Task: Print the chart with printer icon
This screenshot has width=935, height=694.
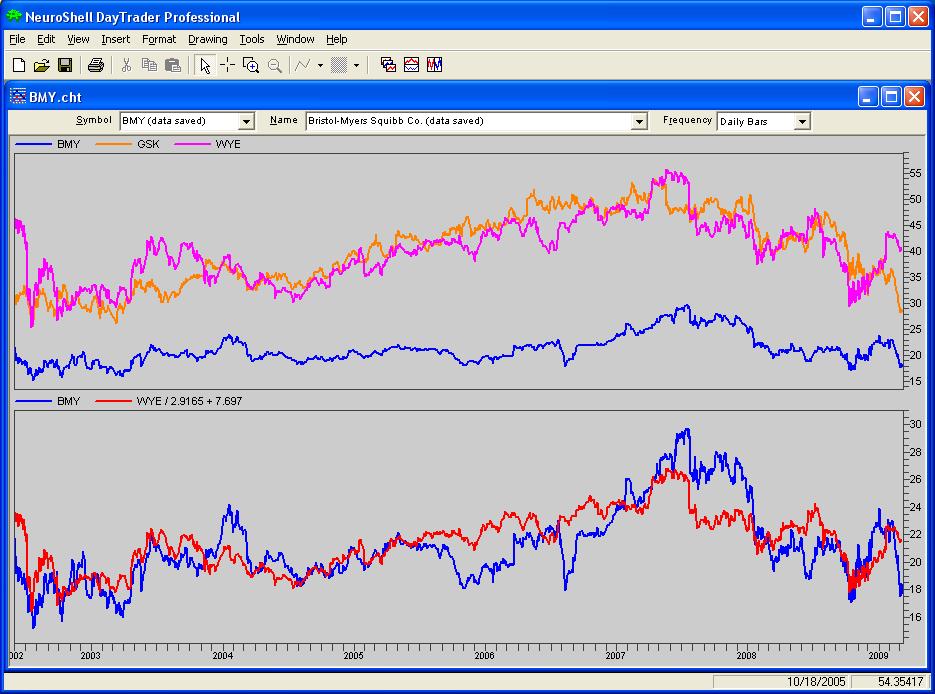Action: [95, 65]
